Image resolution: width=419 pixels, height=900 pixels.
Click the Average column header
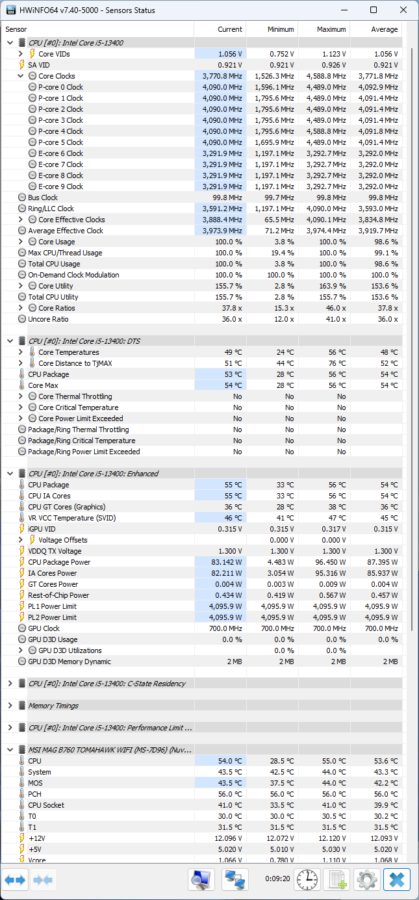coord(376,29)
